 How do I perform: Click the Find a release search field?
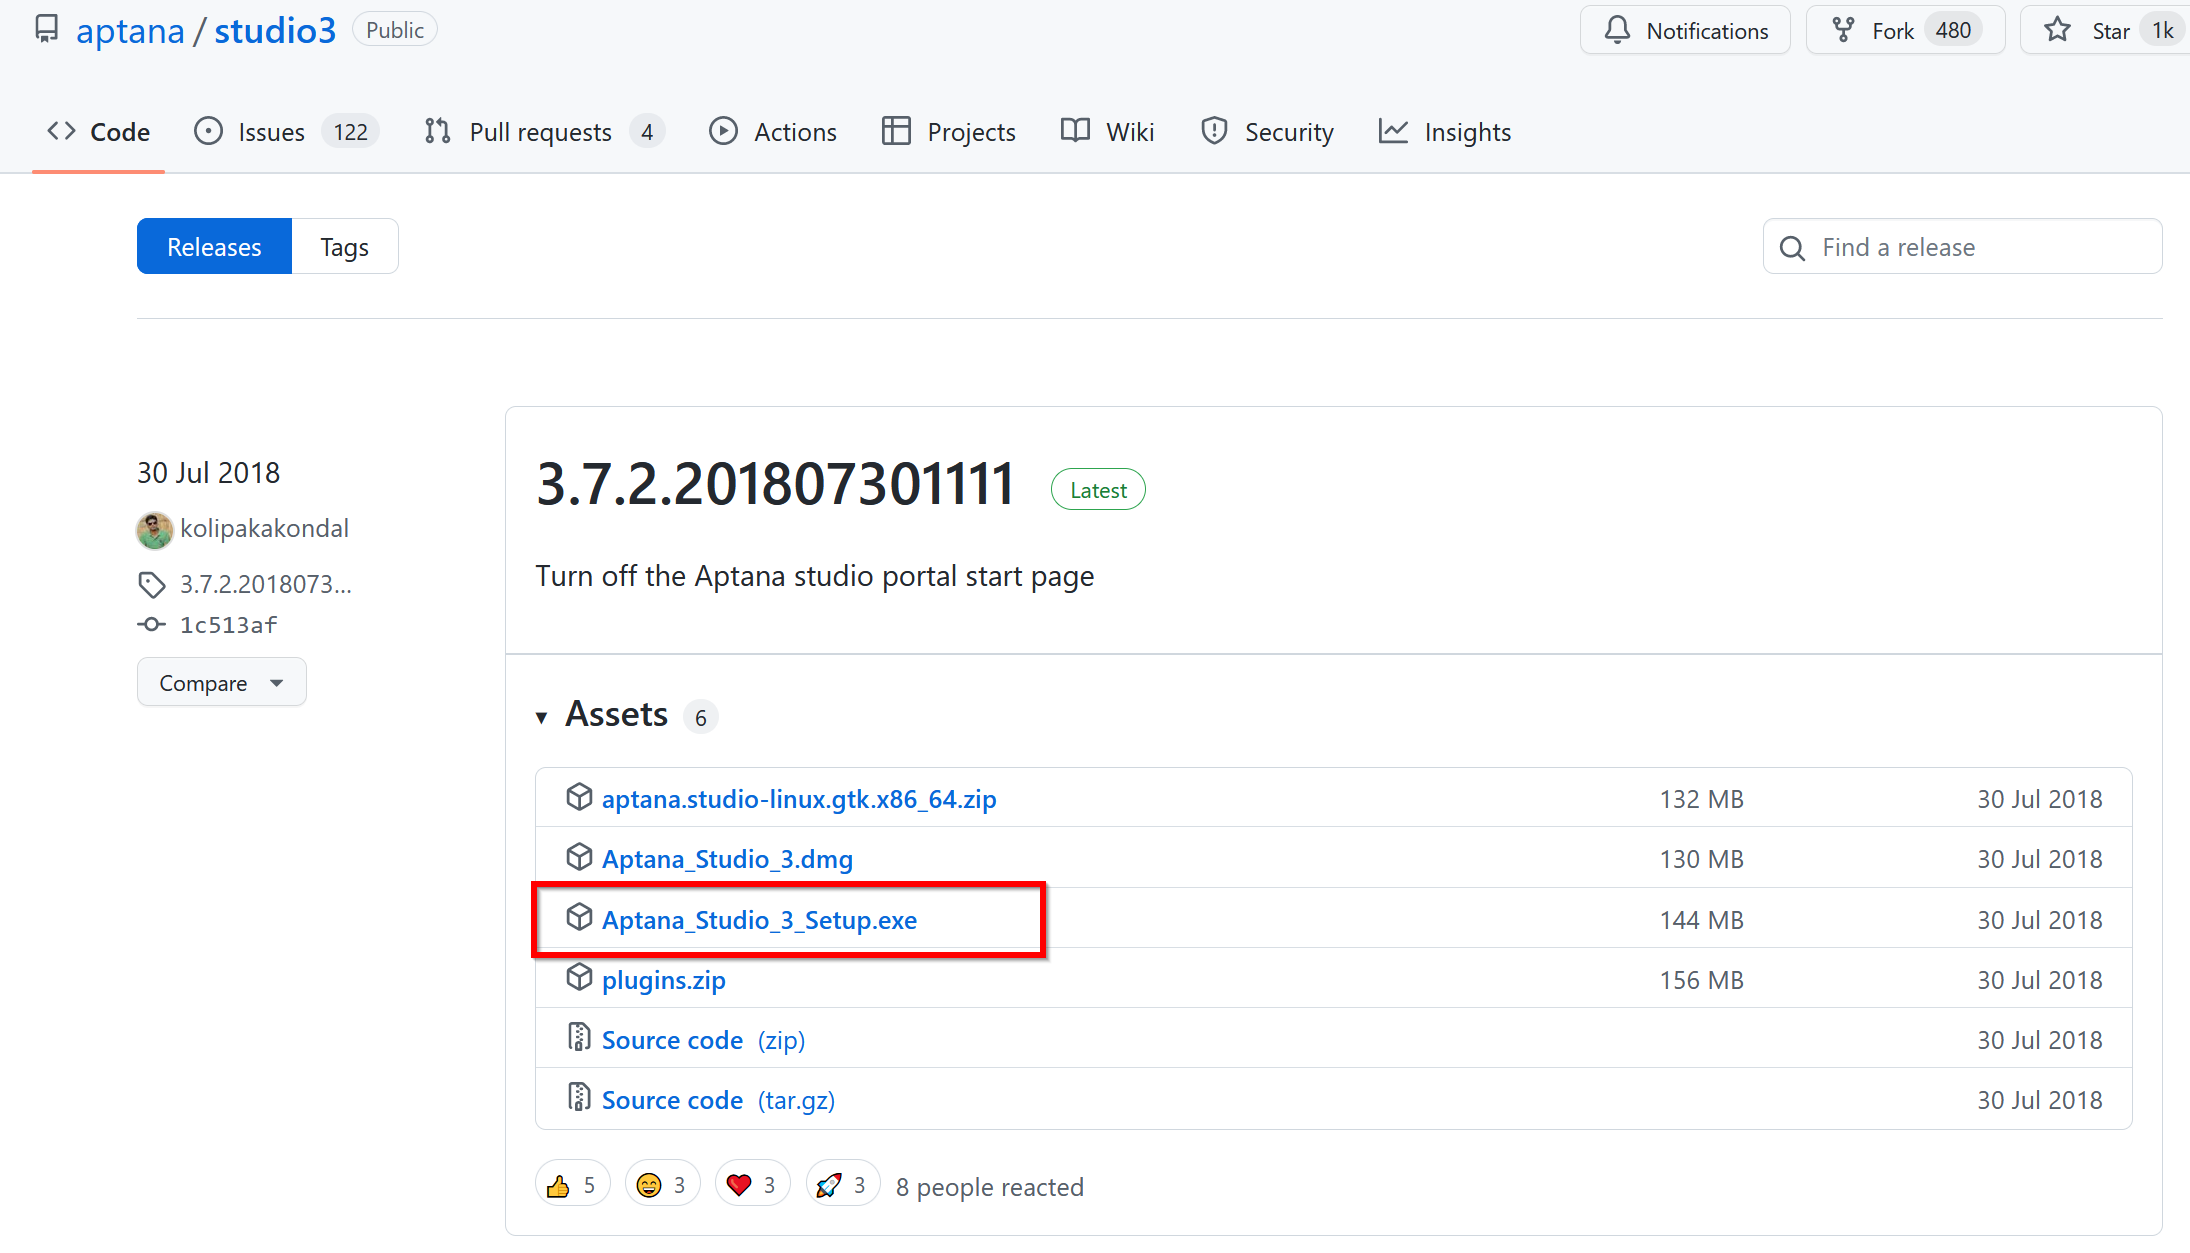1962,247
